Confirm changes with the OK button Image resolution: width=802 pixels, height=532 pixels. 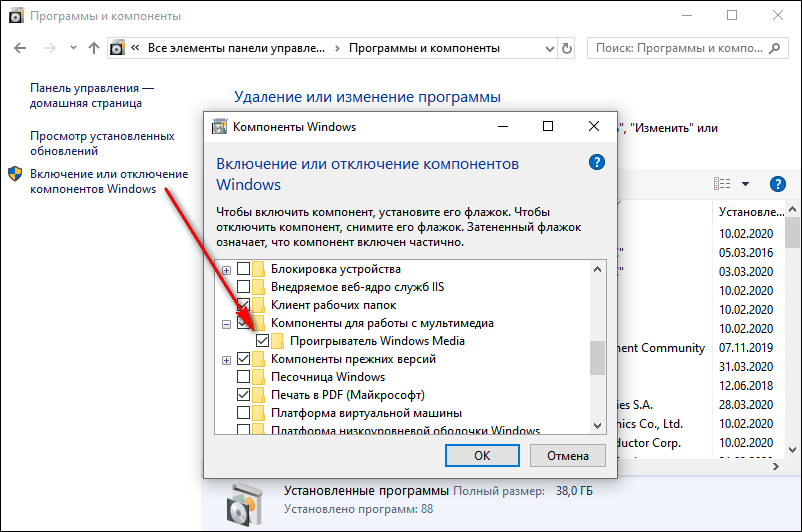(482, 455)
